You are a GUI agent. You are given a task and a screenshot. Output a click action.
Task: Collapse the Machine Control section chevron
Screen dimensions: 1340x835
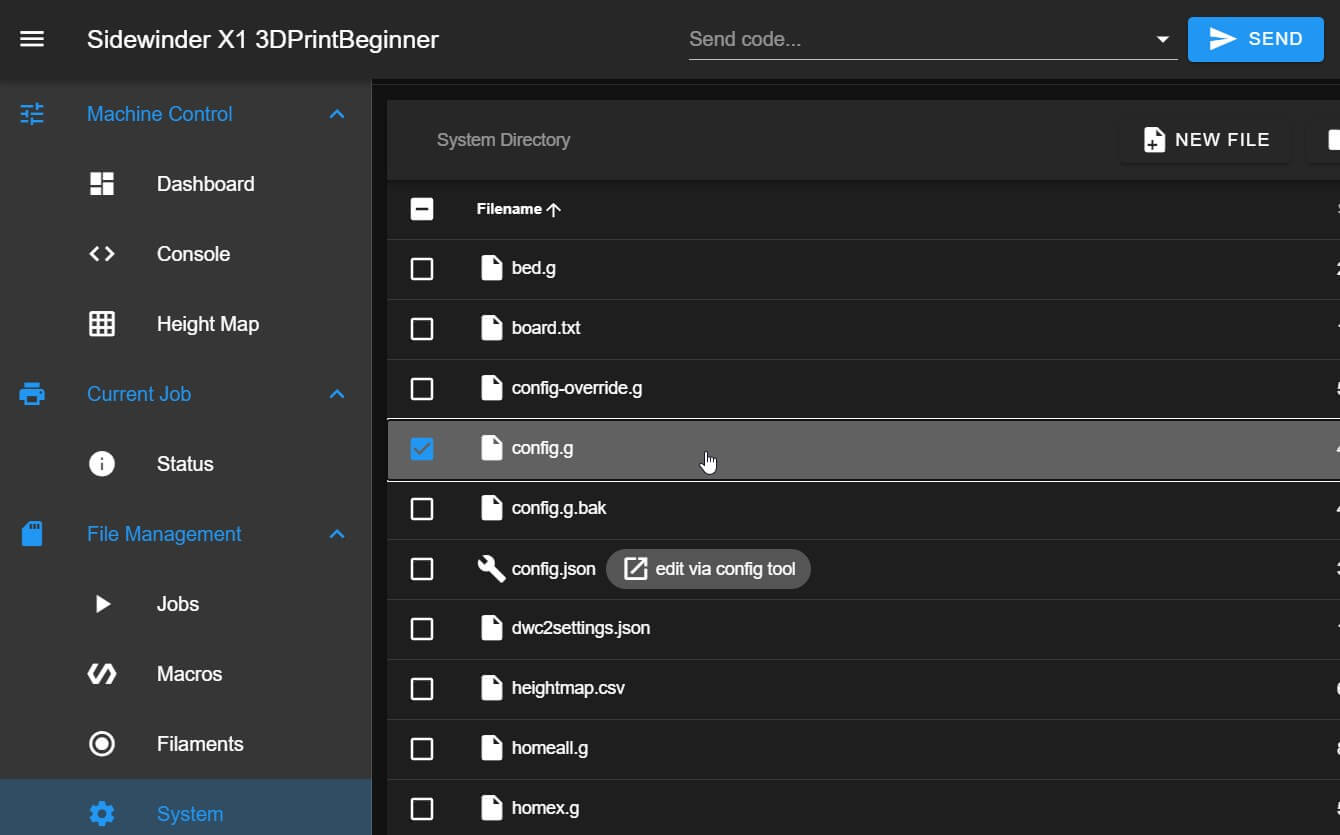(x=337, y=114)
